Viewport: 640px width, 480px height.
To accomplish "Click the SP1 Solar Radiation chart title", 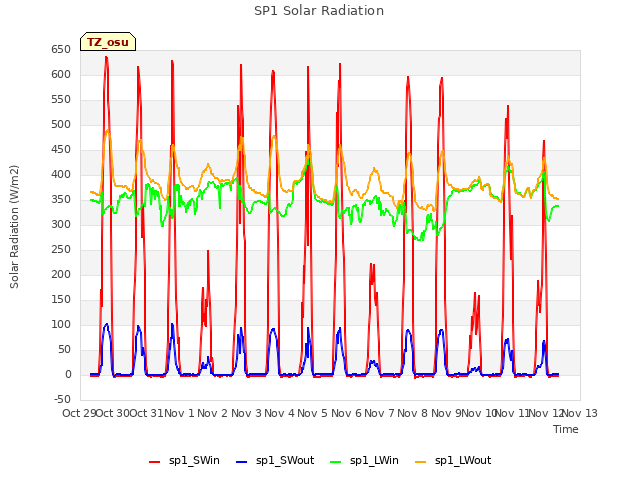I will (319, 11).
